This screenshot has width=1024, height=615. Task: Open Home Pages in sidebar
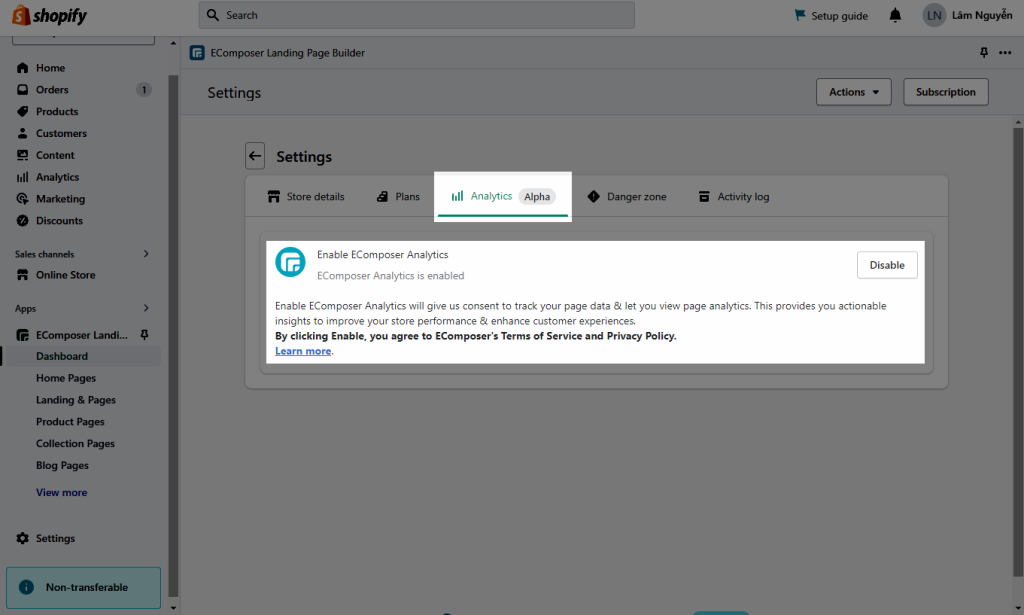click(x=66, y=378)
